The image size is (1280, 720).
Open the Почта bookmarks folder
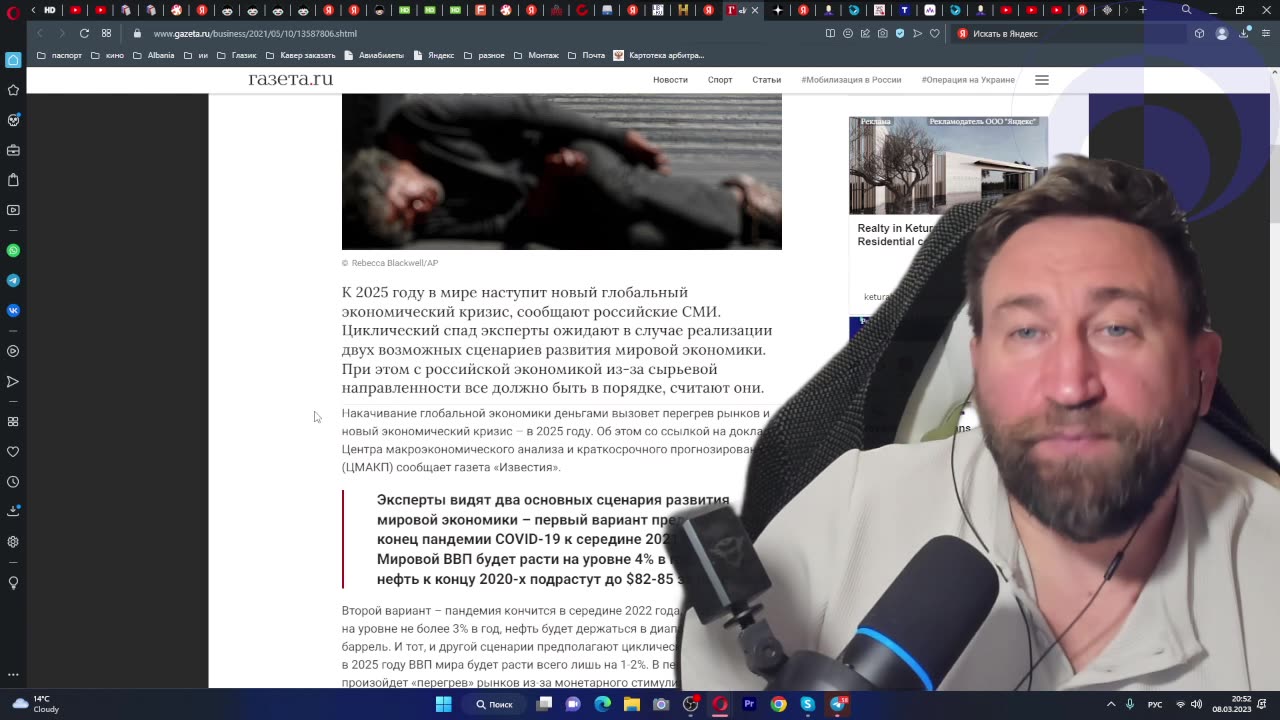586,55
